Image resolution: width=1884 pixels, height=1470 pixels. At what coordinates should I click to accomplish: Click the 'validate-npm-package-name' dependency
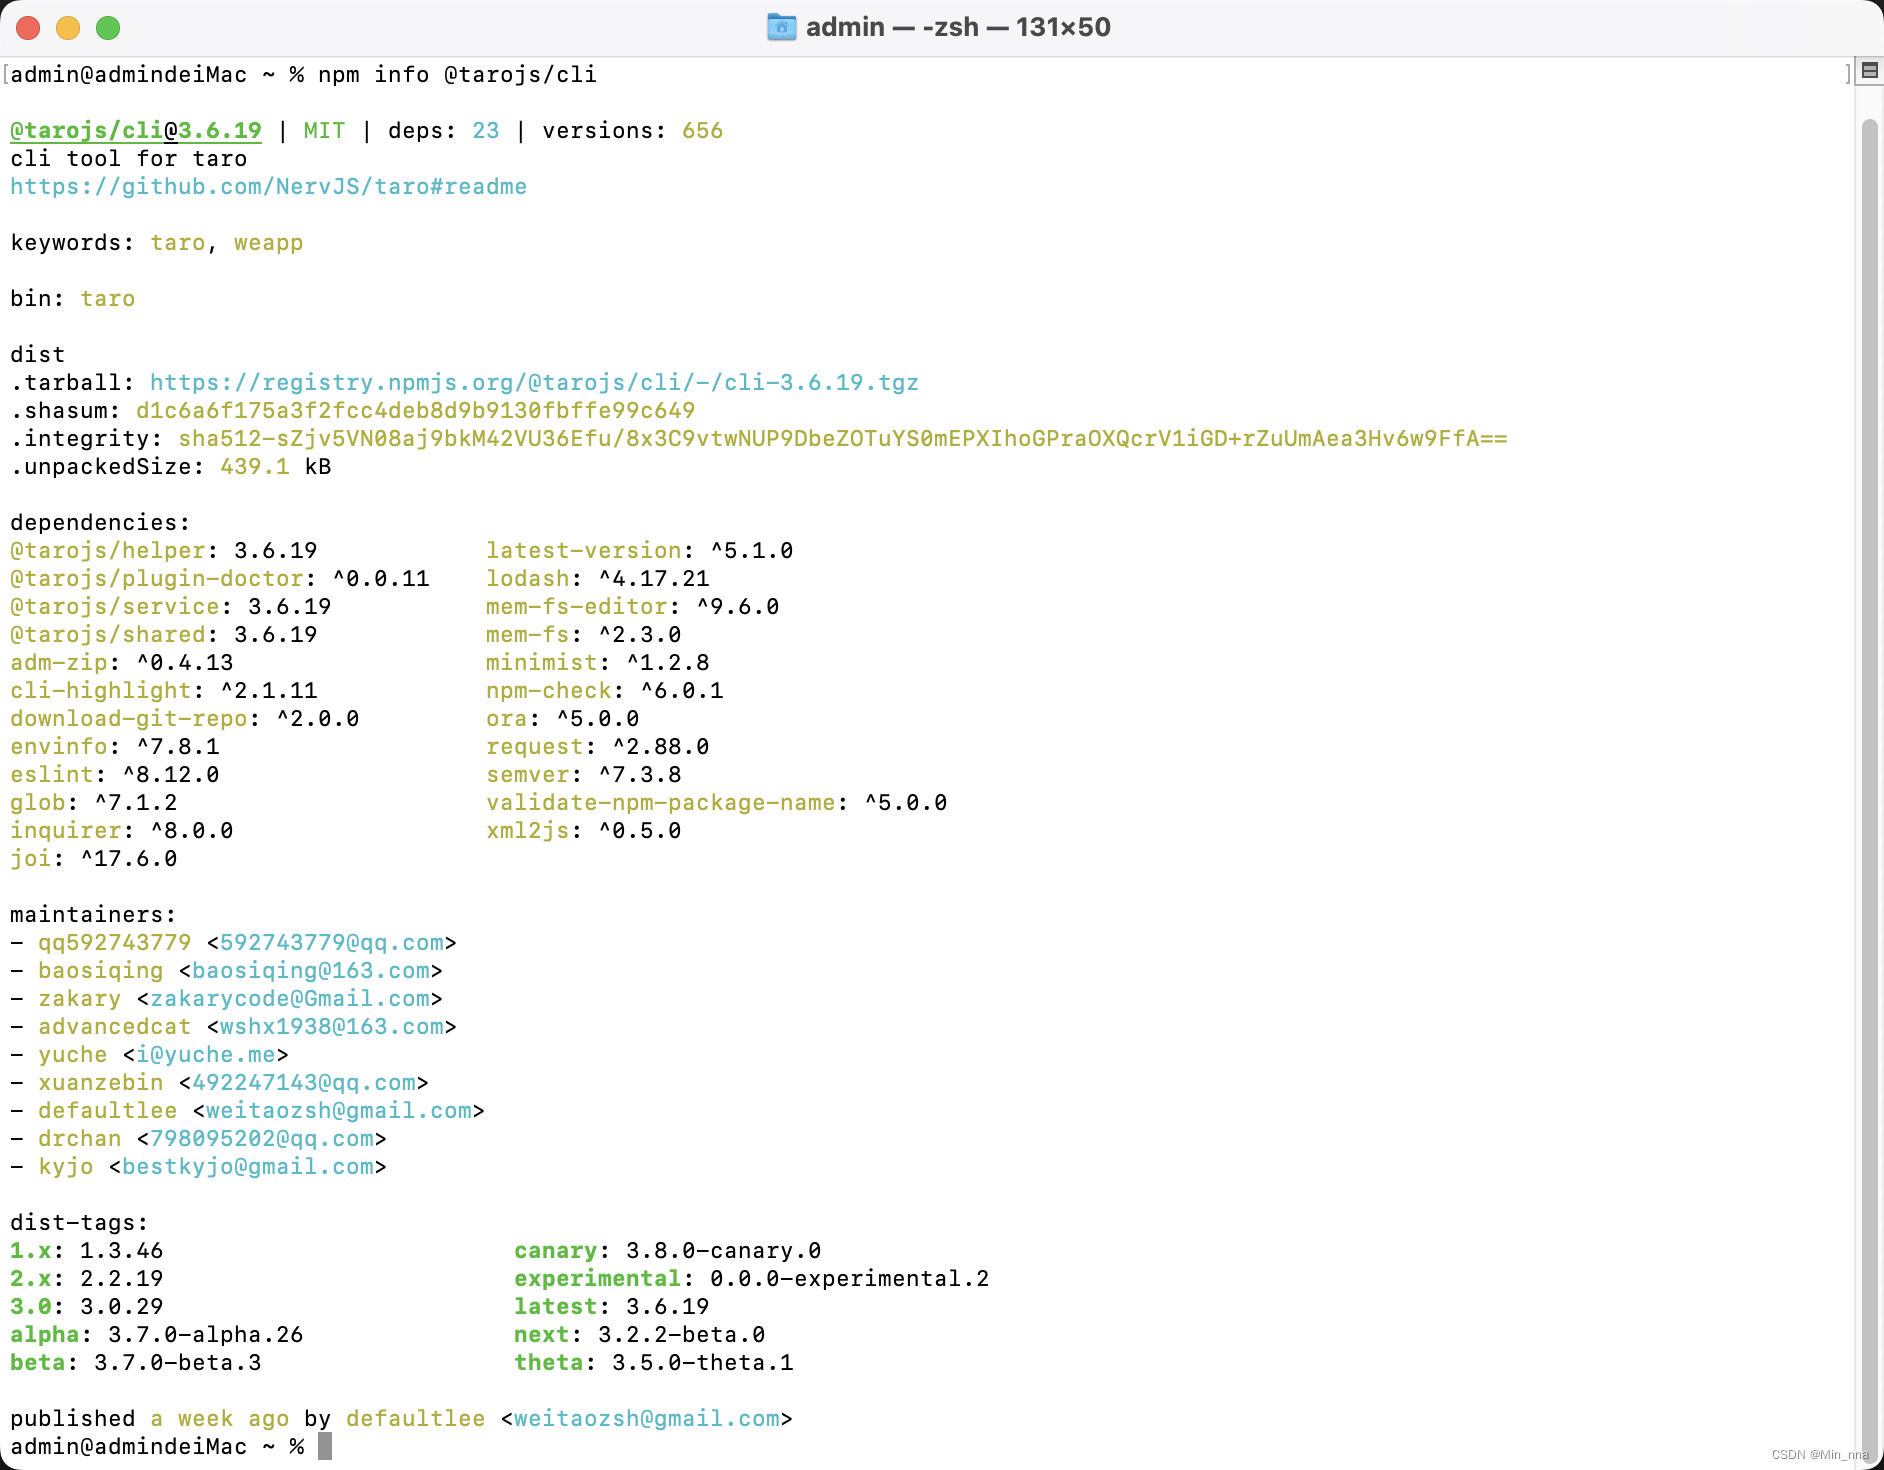[661, 803]
